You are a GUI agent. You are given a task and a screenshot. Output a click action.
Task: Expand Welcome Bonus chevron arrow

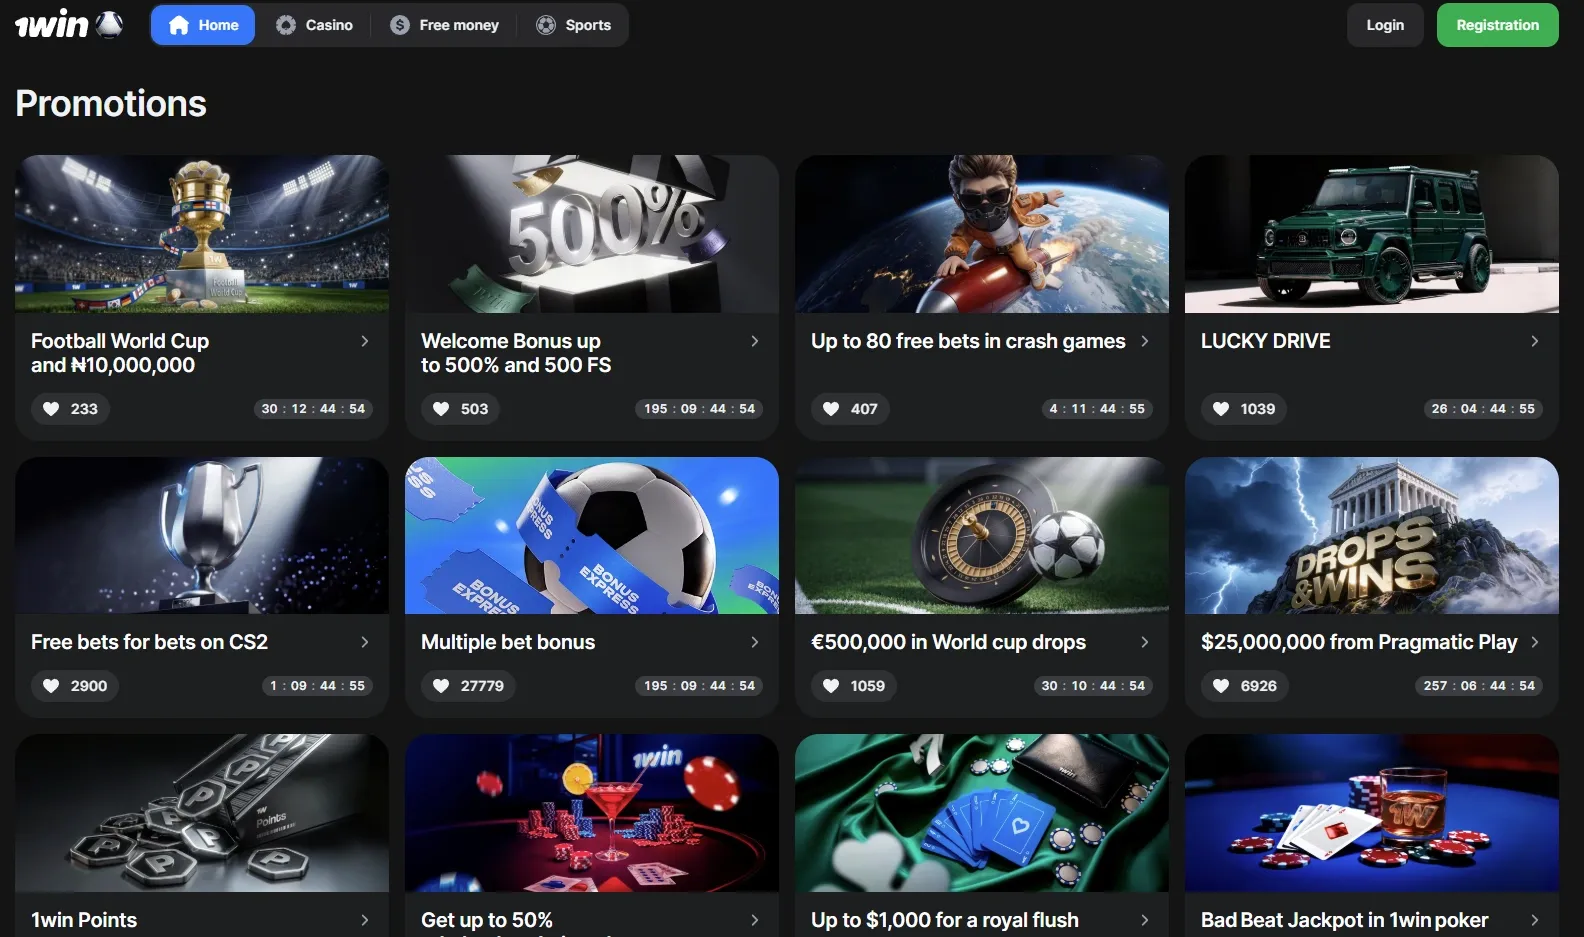click(x=755, y=341)
